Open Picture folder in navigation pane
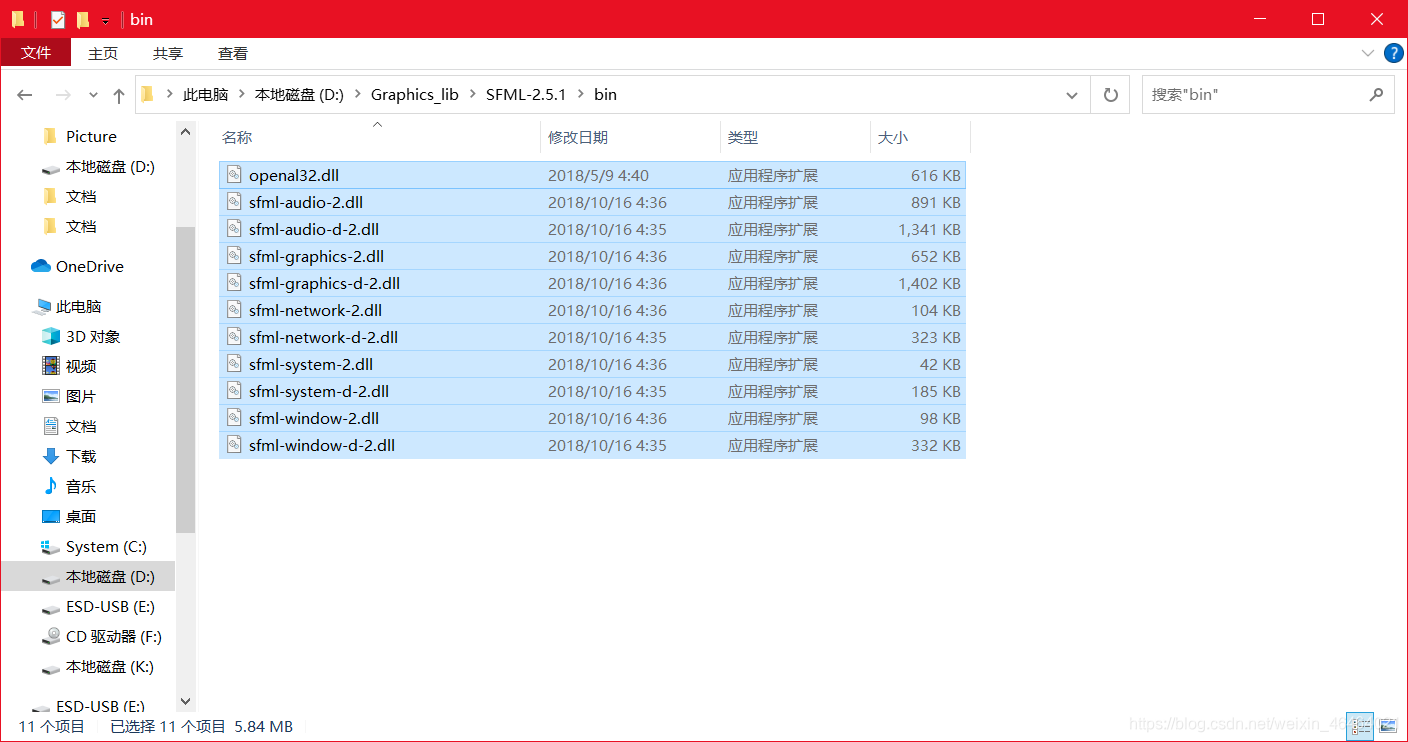Screen dimensions: 1408x742 click(91, 137)
